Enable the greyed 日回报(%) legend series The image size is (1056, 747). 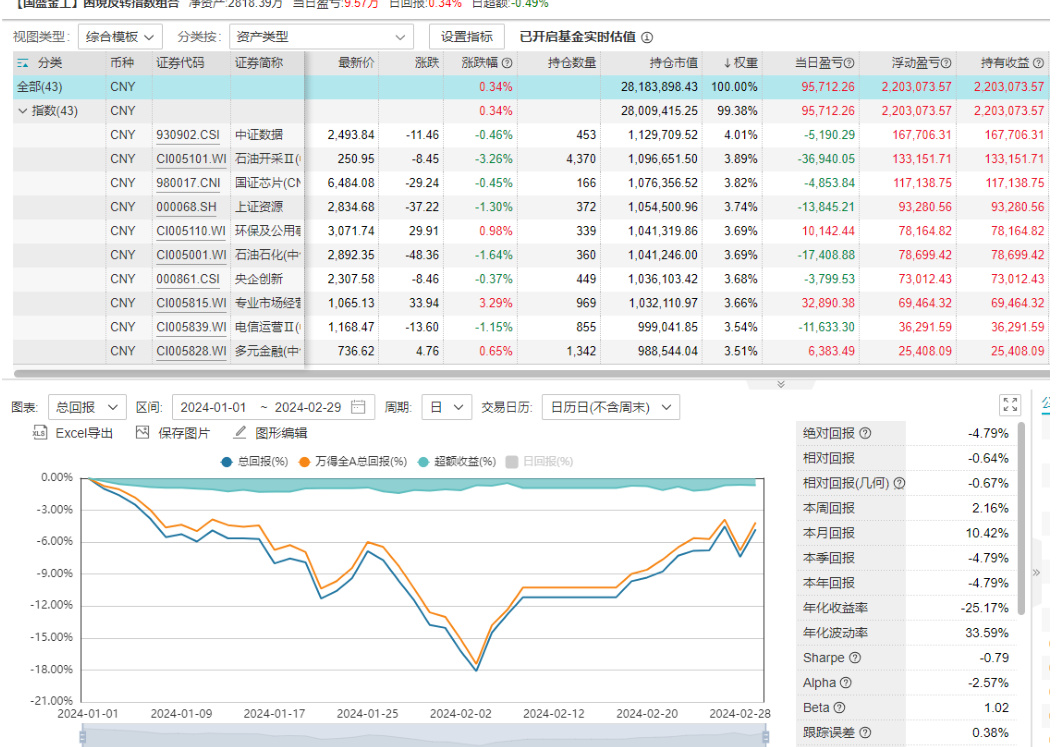(541, 461)
